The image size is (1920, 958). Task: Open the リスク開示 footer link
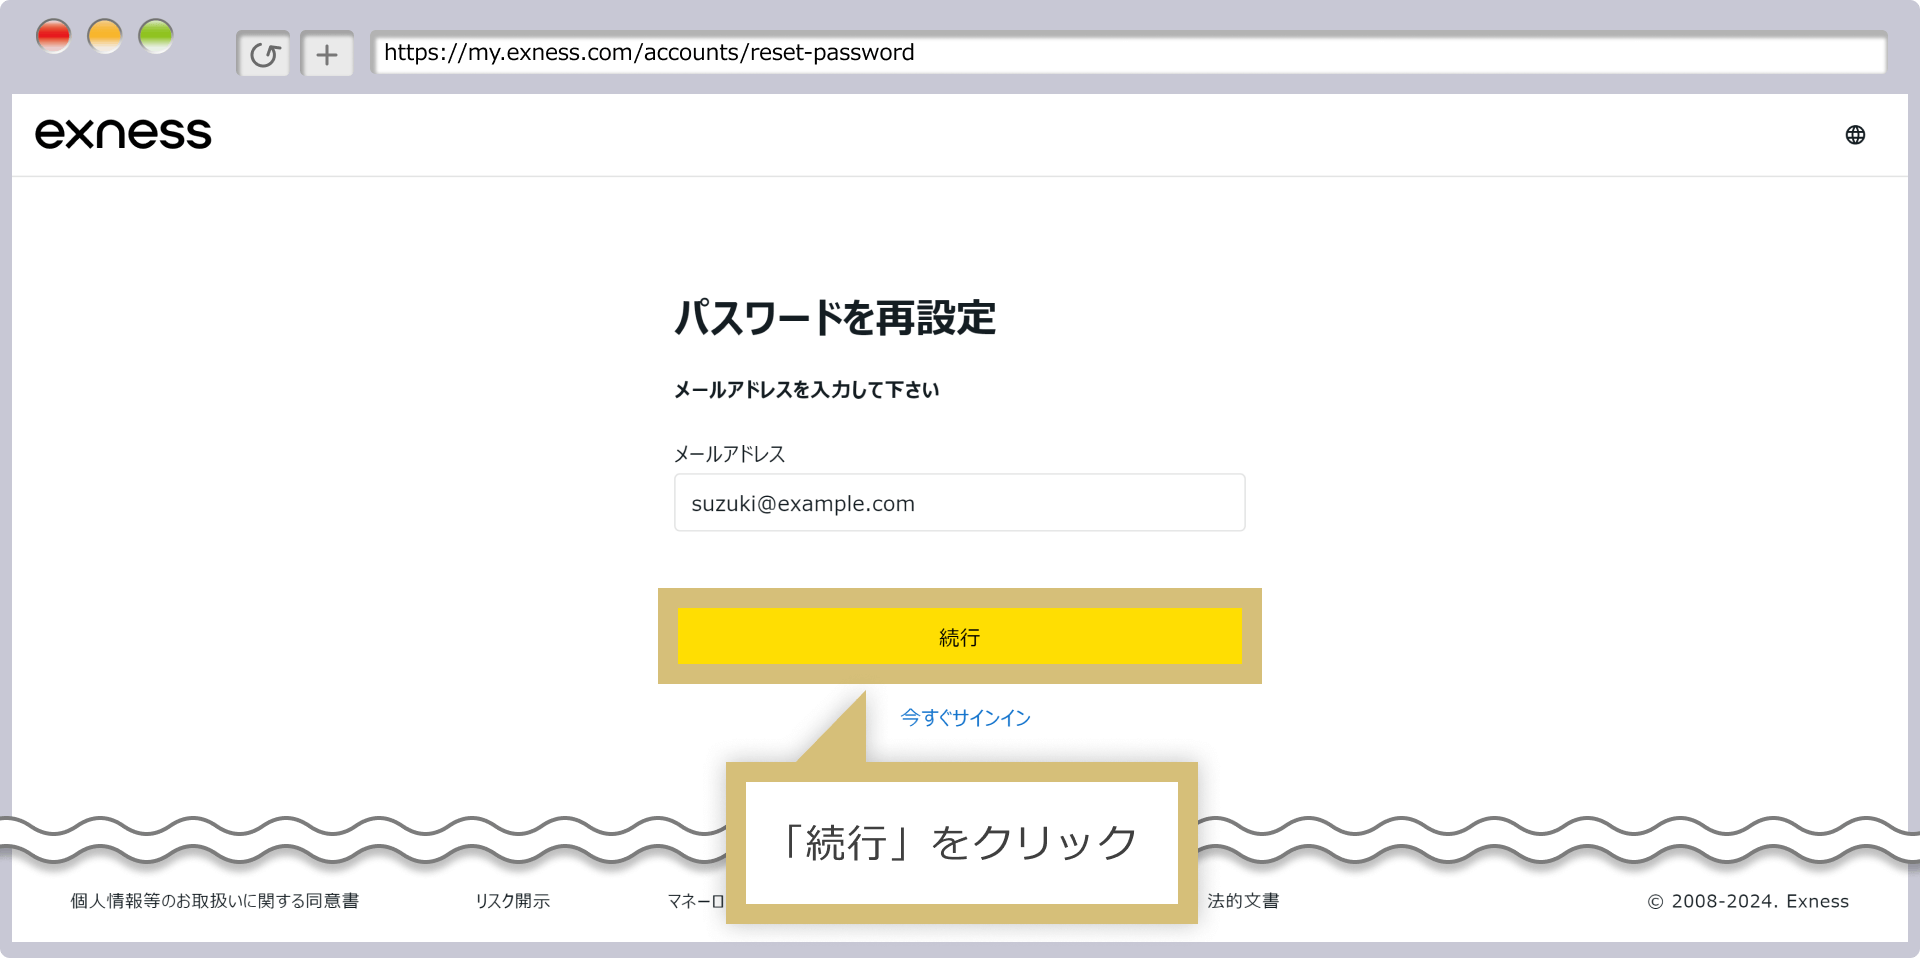[512, 901]
